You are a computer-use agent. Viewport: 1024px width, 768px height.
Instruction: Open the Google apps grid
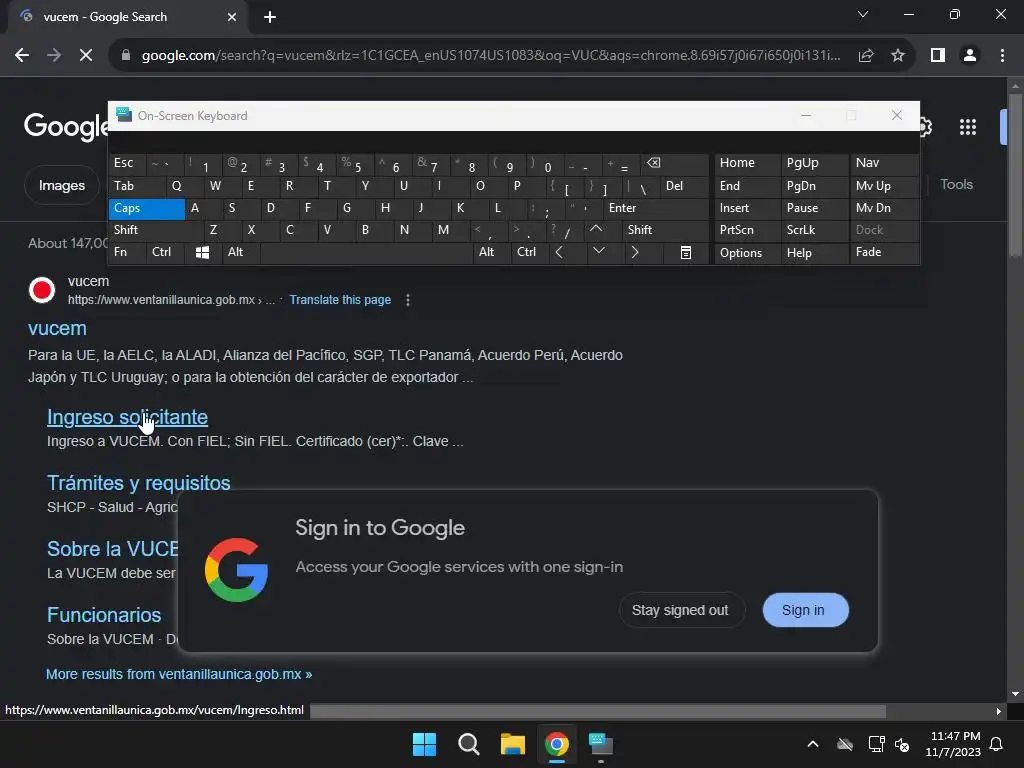(x=968, y=127)
